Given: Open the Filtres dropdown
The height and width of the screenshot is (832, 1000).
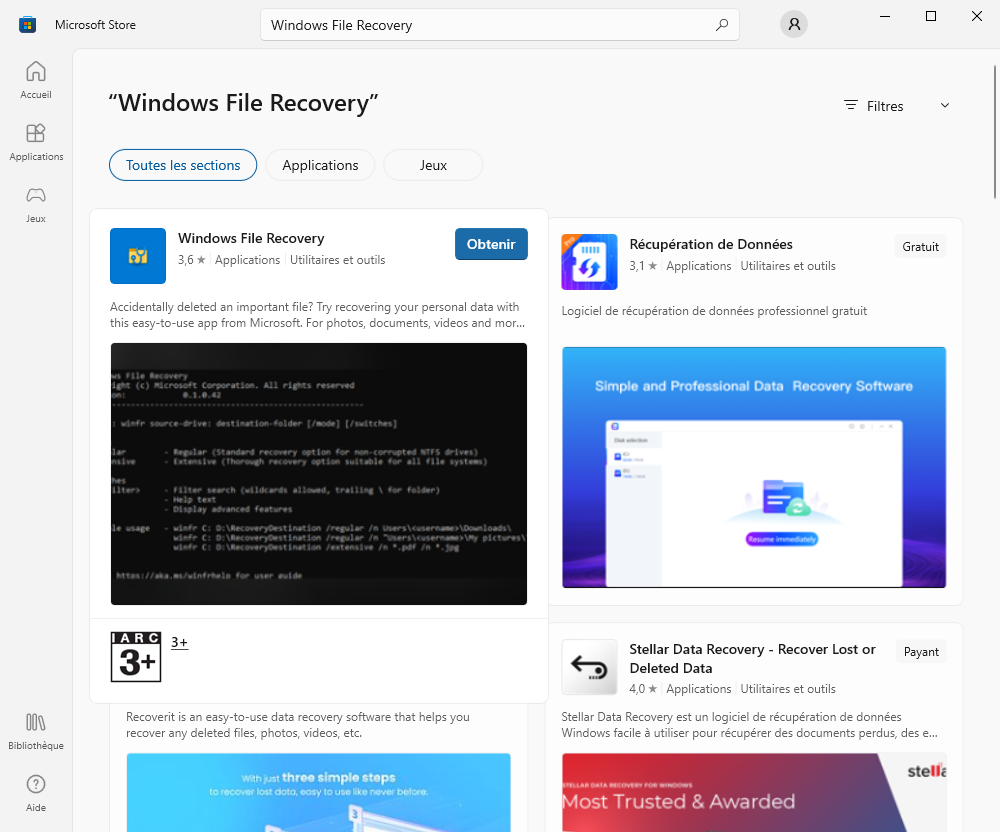Looking at the screenshot, I should coord(895,105).
